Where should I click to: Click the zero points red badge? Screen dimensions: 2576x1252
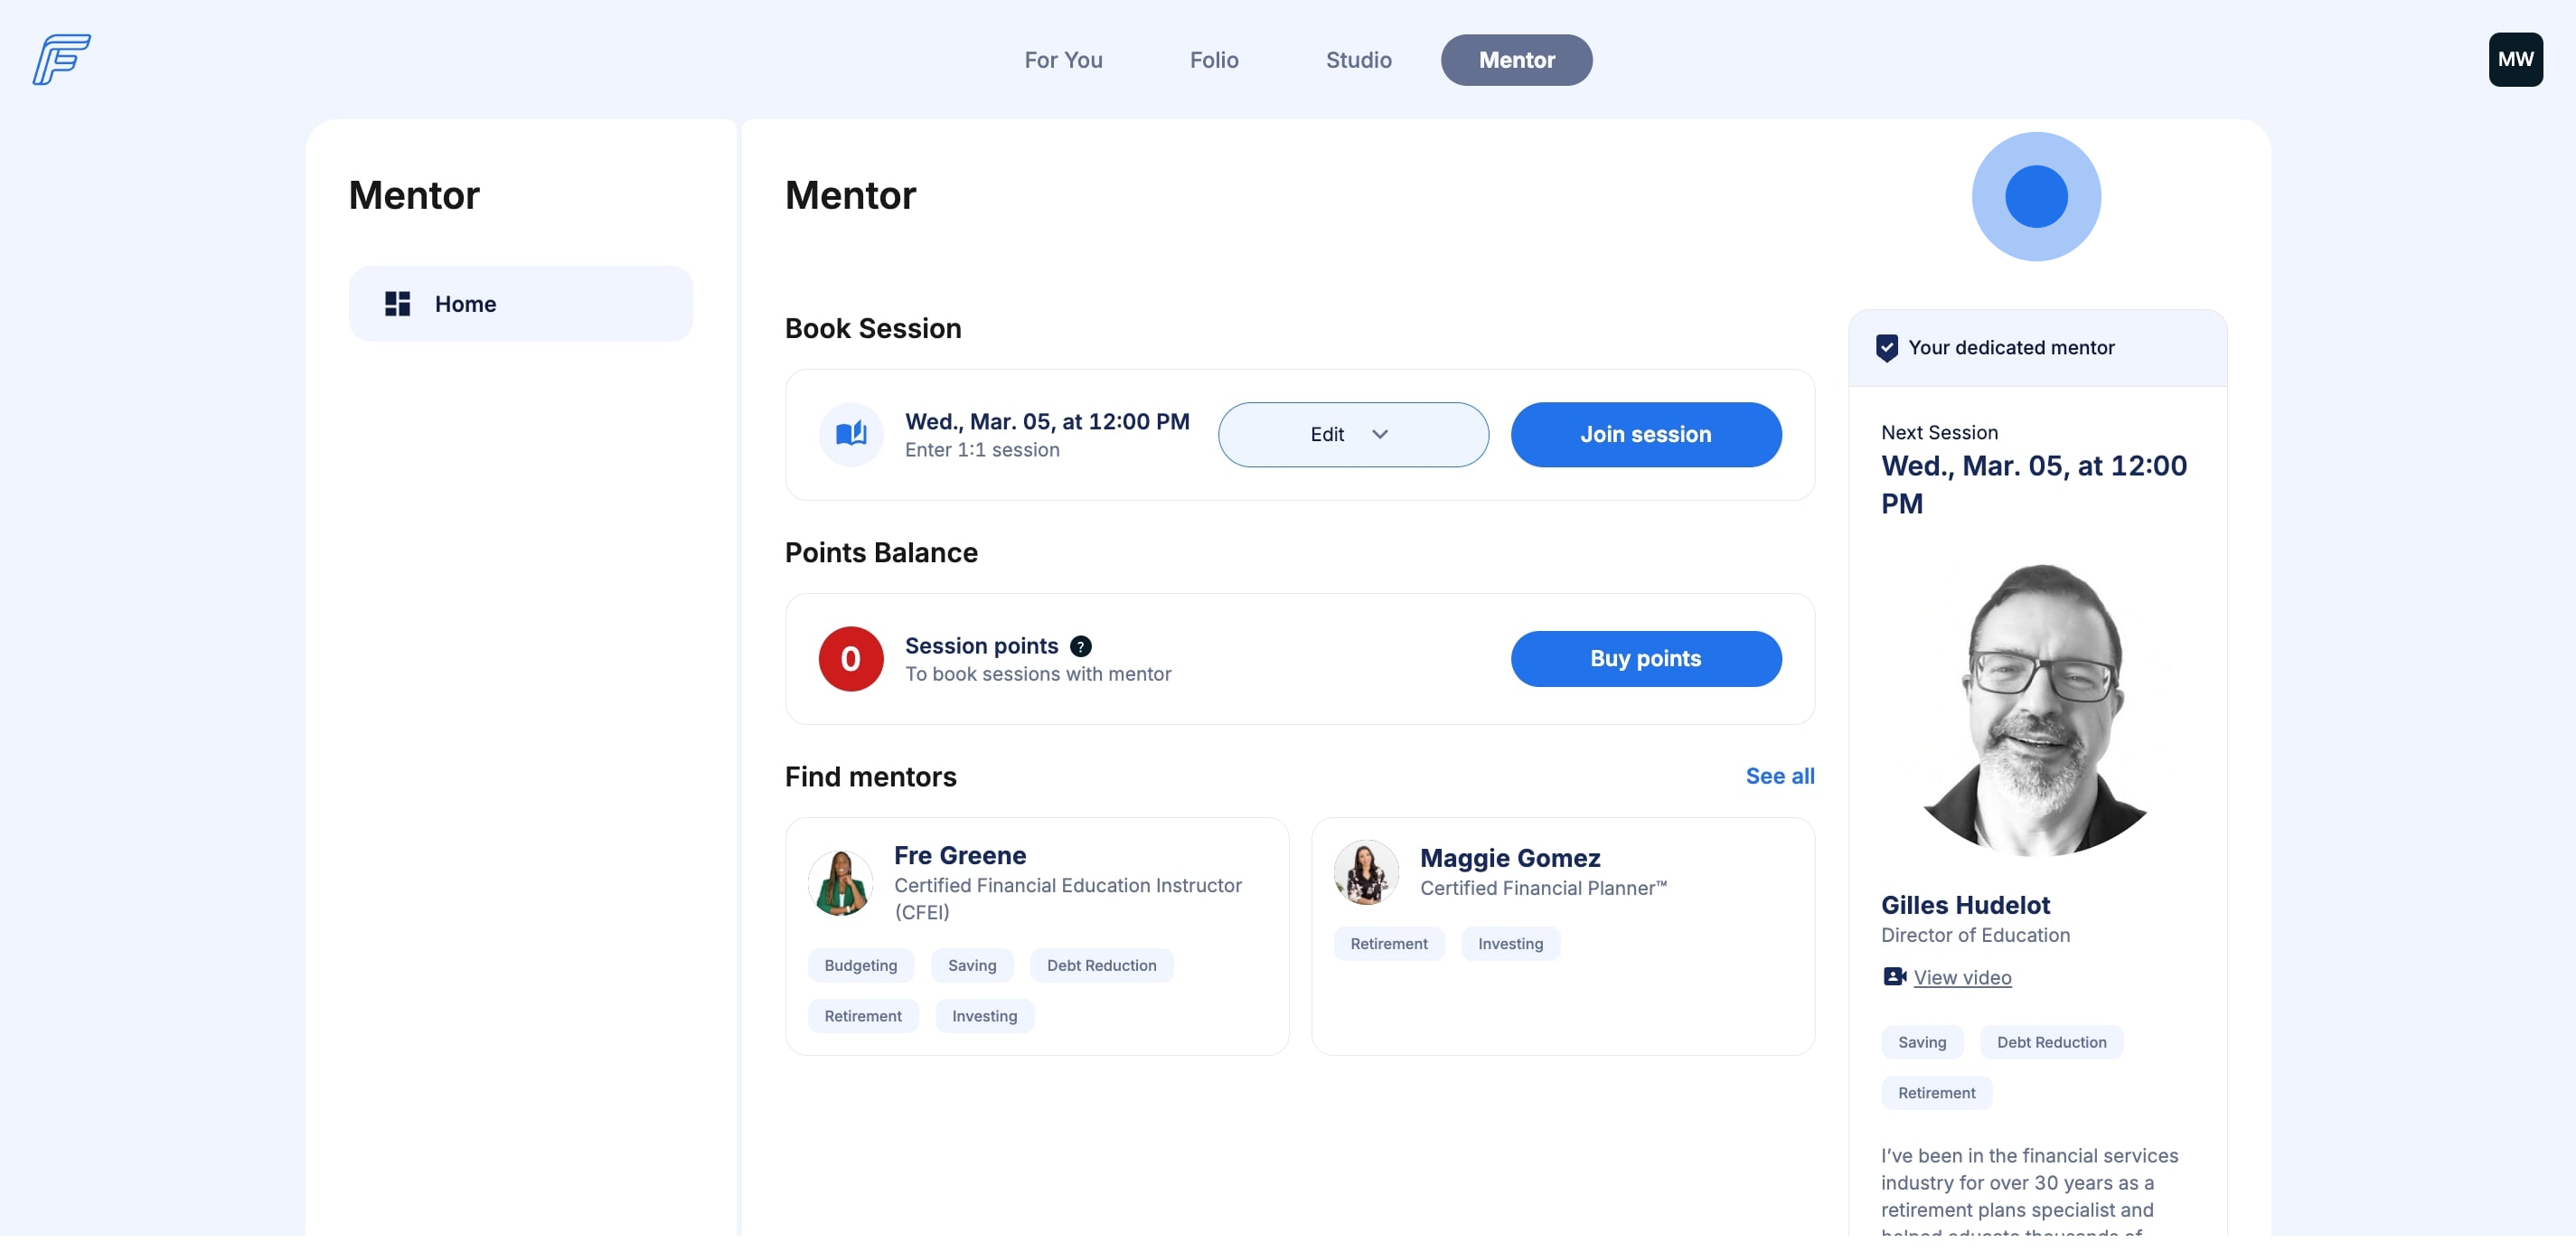(x=850, y=658)
